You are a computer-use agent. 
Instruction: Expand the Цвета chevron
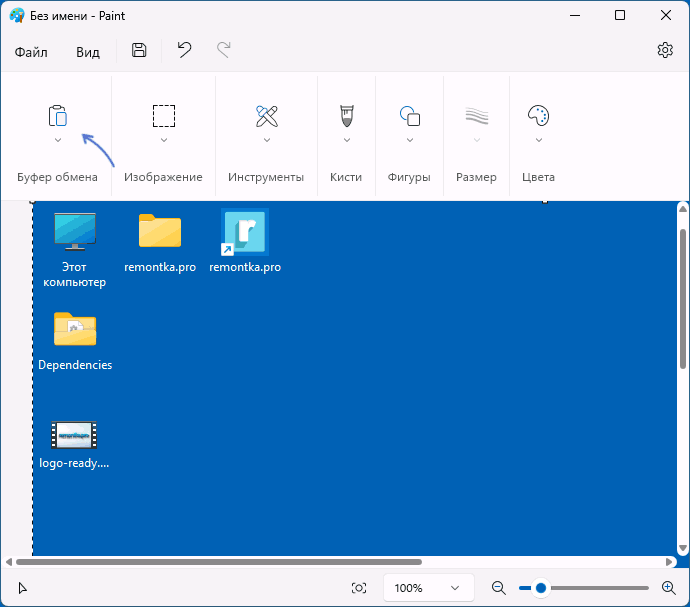coord(539,140)
